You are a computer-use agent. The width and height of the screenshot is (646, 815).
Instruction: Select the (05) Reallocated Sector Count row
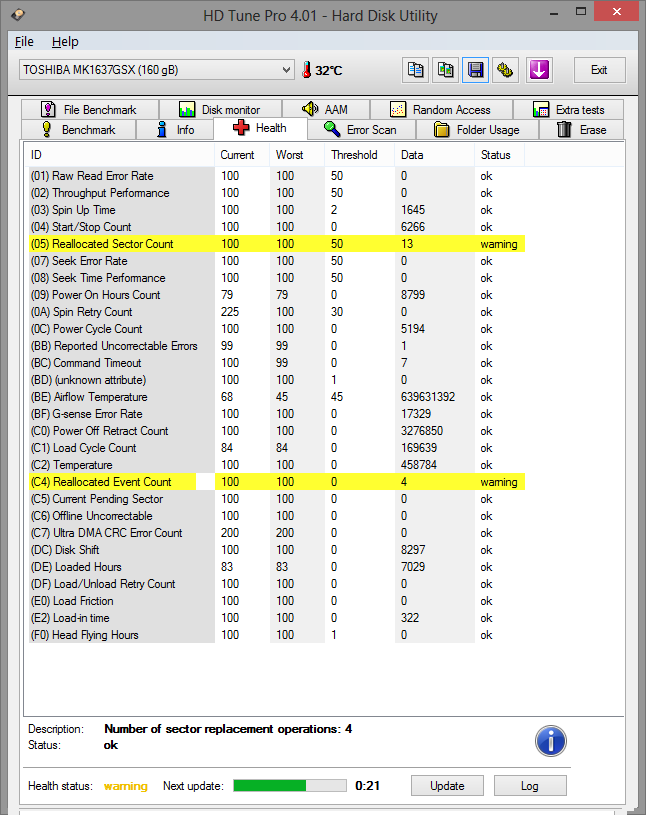pyautogui.click(x=276, y=244)
